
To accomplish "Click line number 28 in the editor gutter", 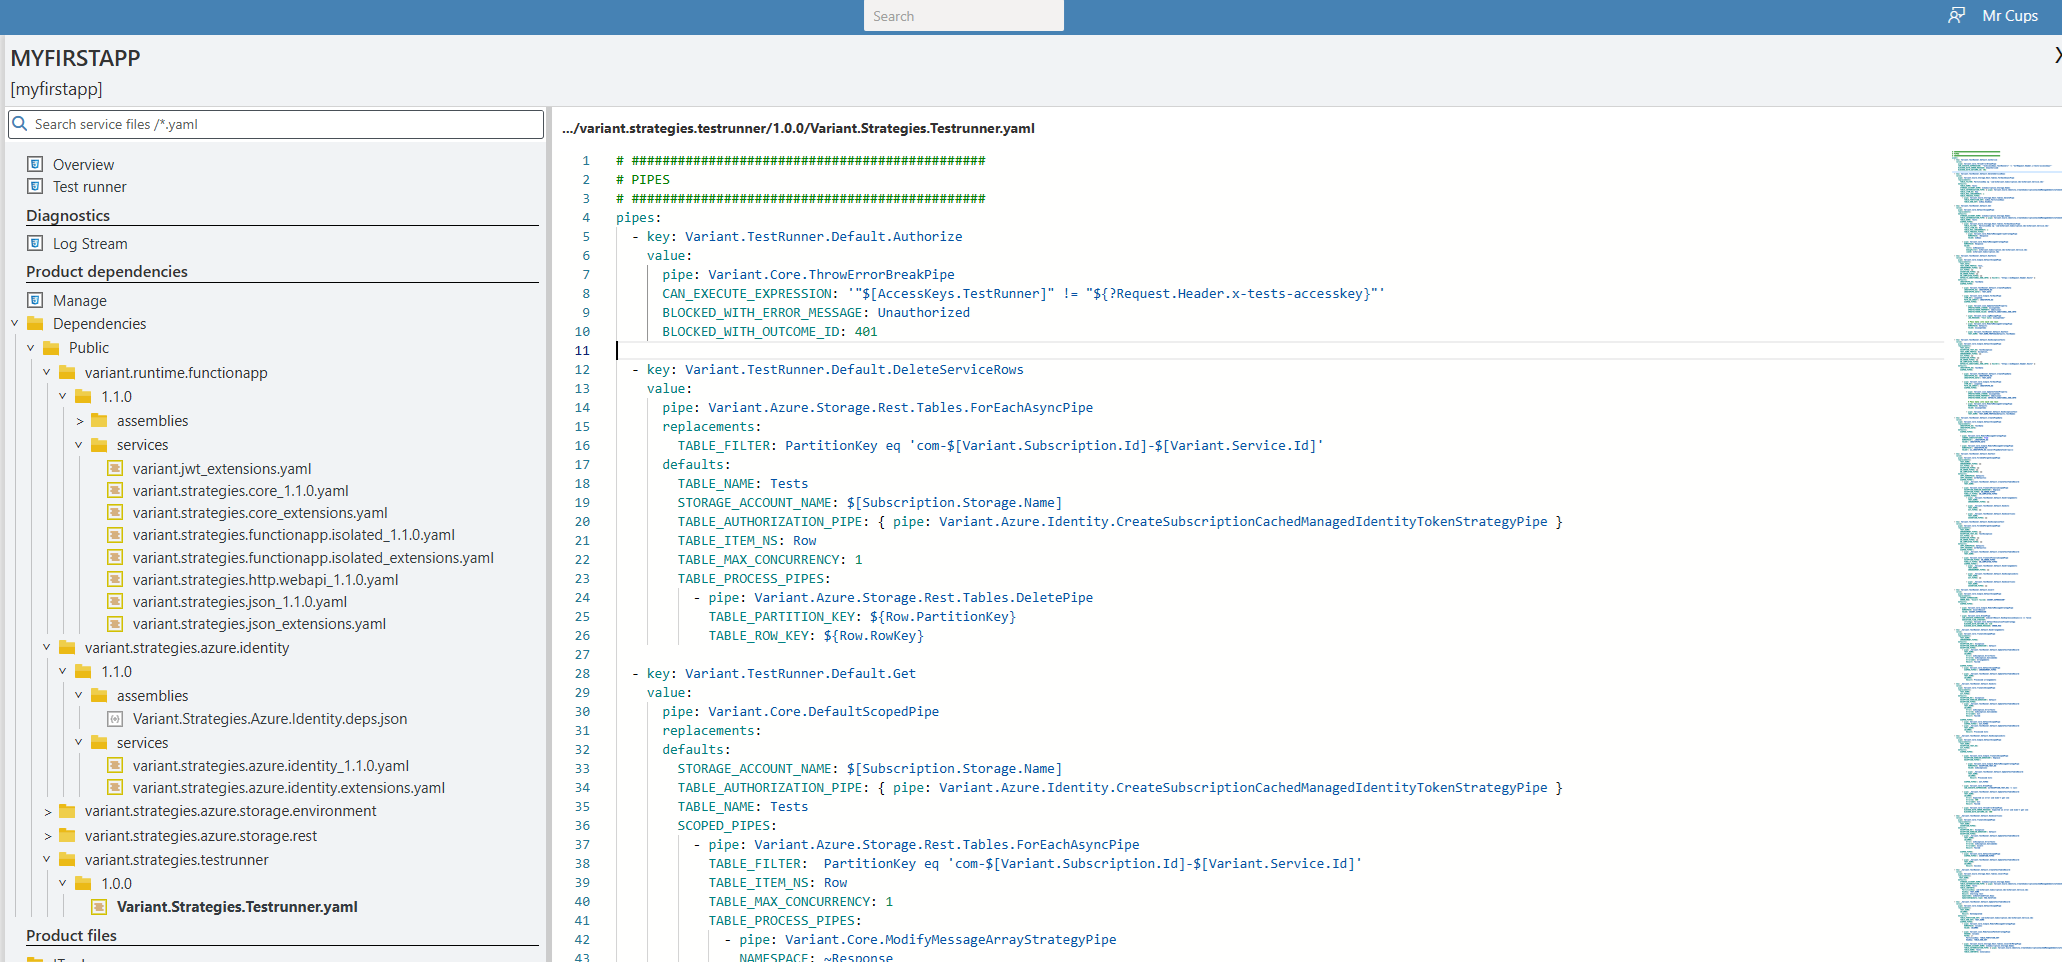I will click(x=582, y=674).
